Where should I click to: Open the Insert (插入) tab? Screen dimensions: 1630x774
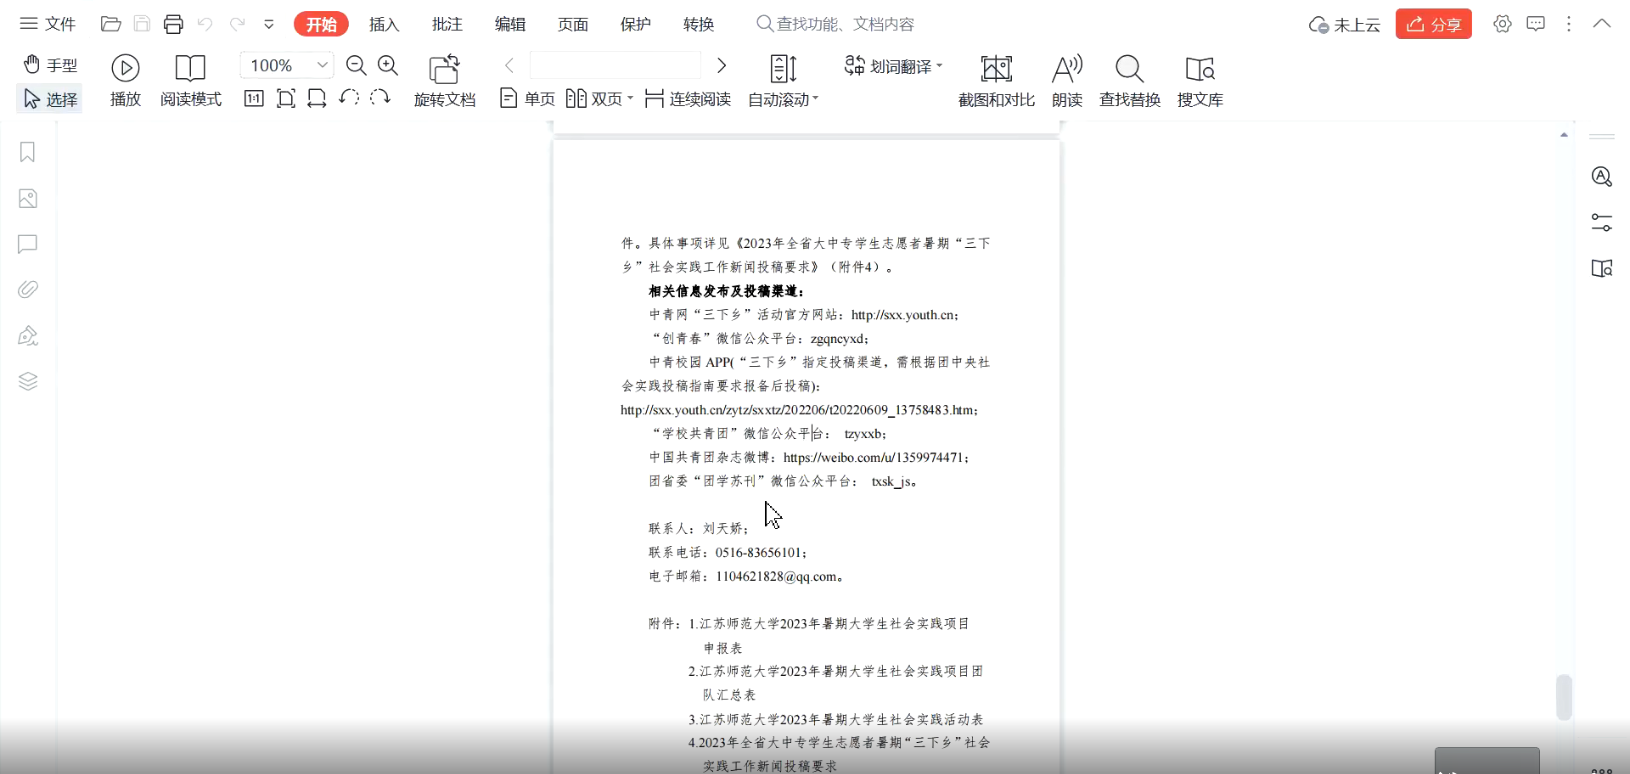coord(384,24)
